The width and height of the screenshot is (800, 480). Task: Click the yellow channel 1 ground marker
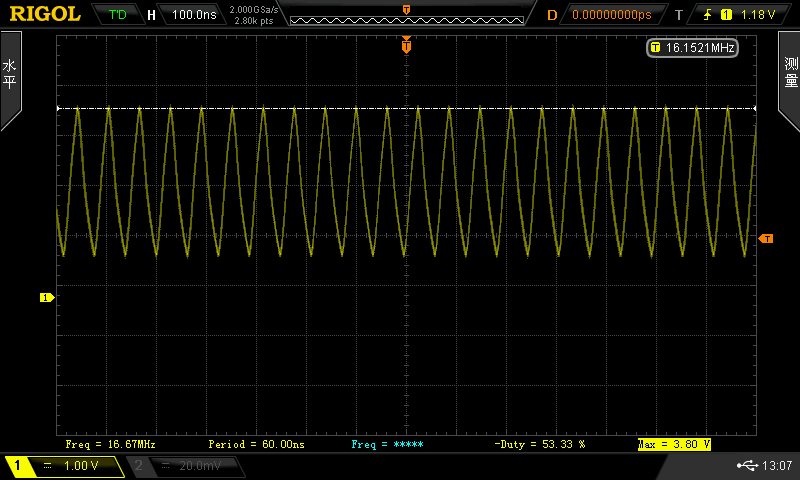[x=47, y=297]
